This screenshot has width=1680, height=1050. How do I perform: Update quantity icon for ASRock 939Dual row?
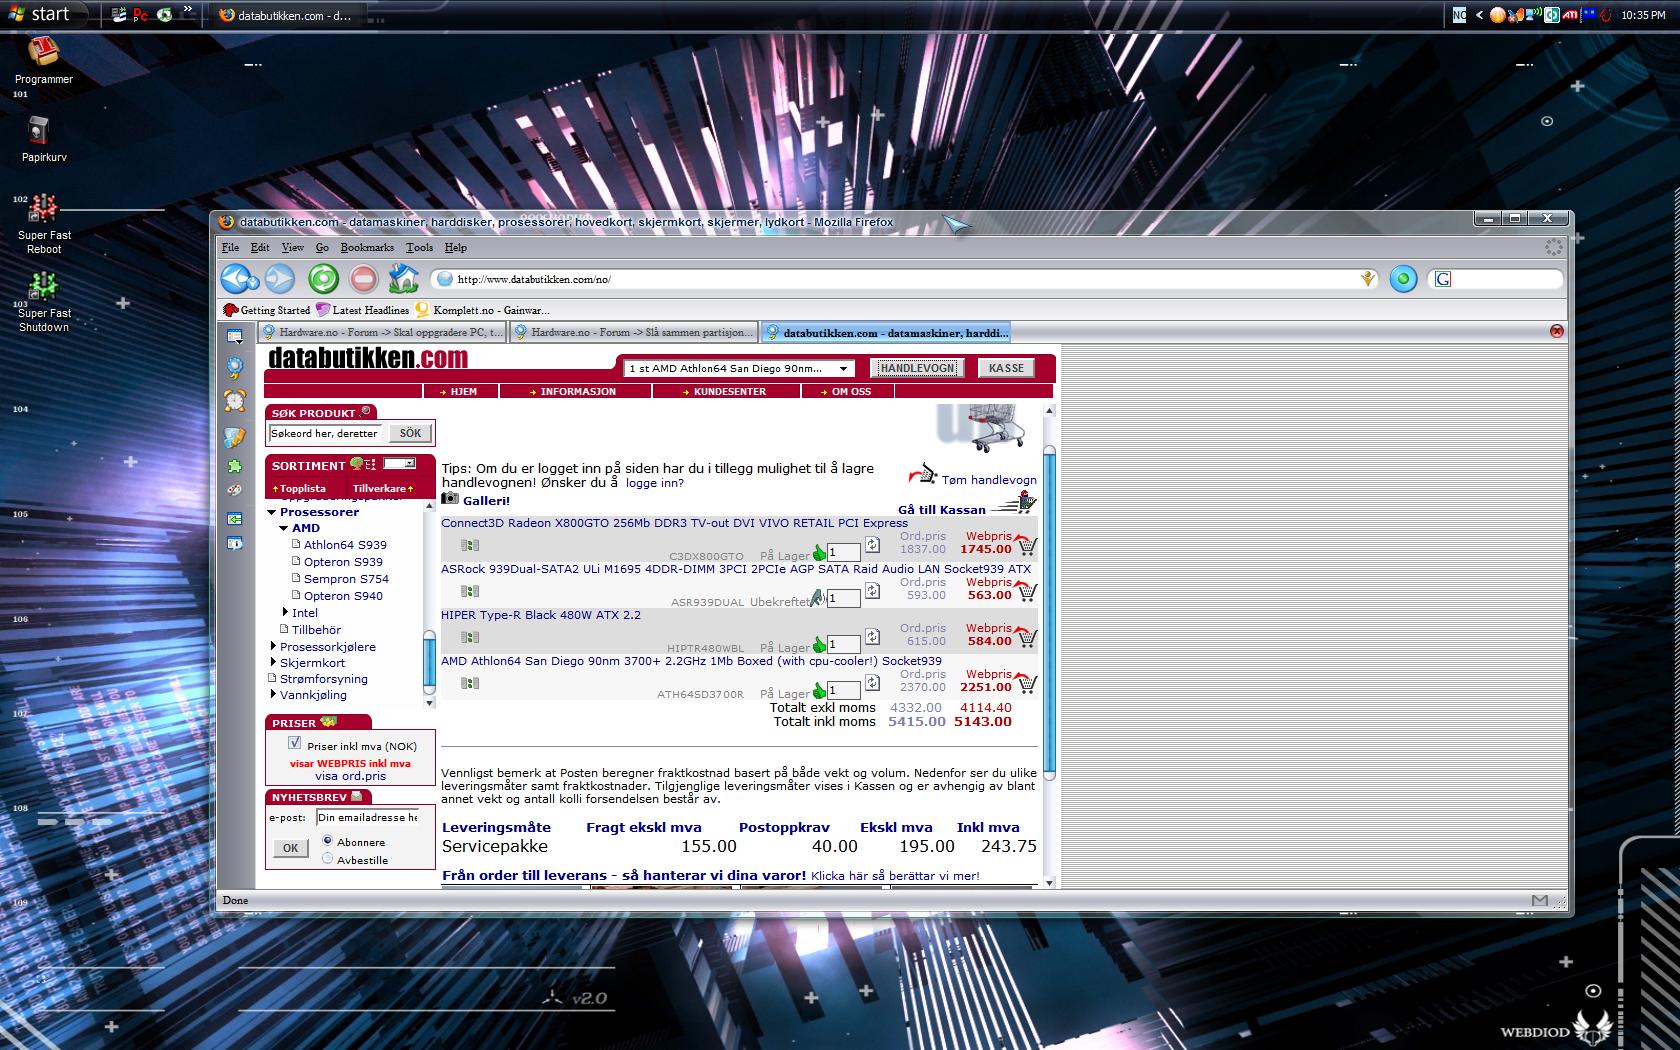(872, 591)
